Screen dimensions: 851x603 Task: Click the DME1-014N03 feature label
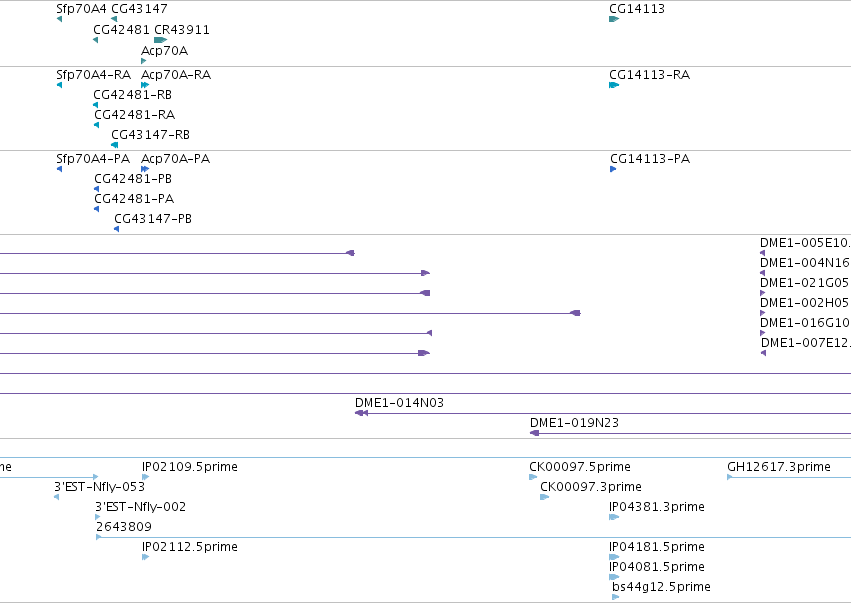click(x=399, y=403)
